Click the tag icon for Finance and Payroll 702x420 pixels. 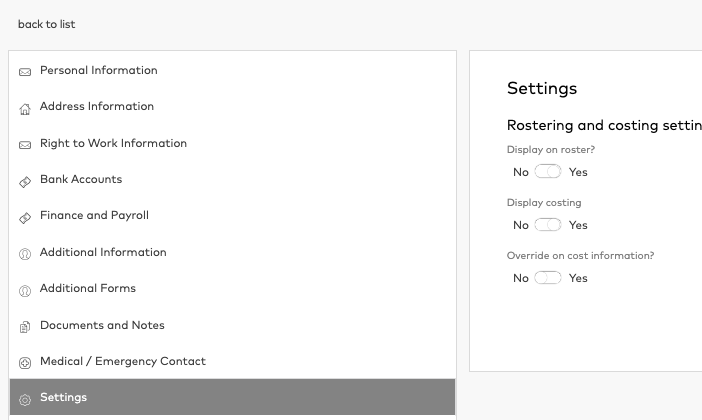(x=25, y=218)
